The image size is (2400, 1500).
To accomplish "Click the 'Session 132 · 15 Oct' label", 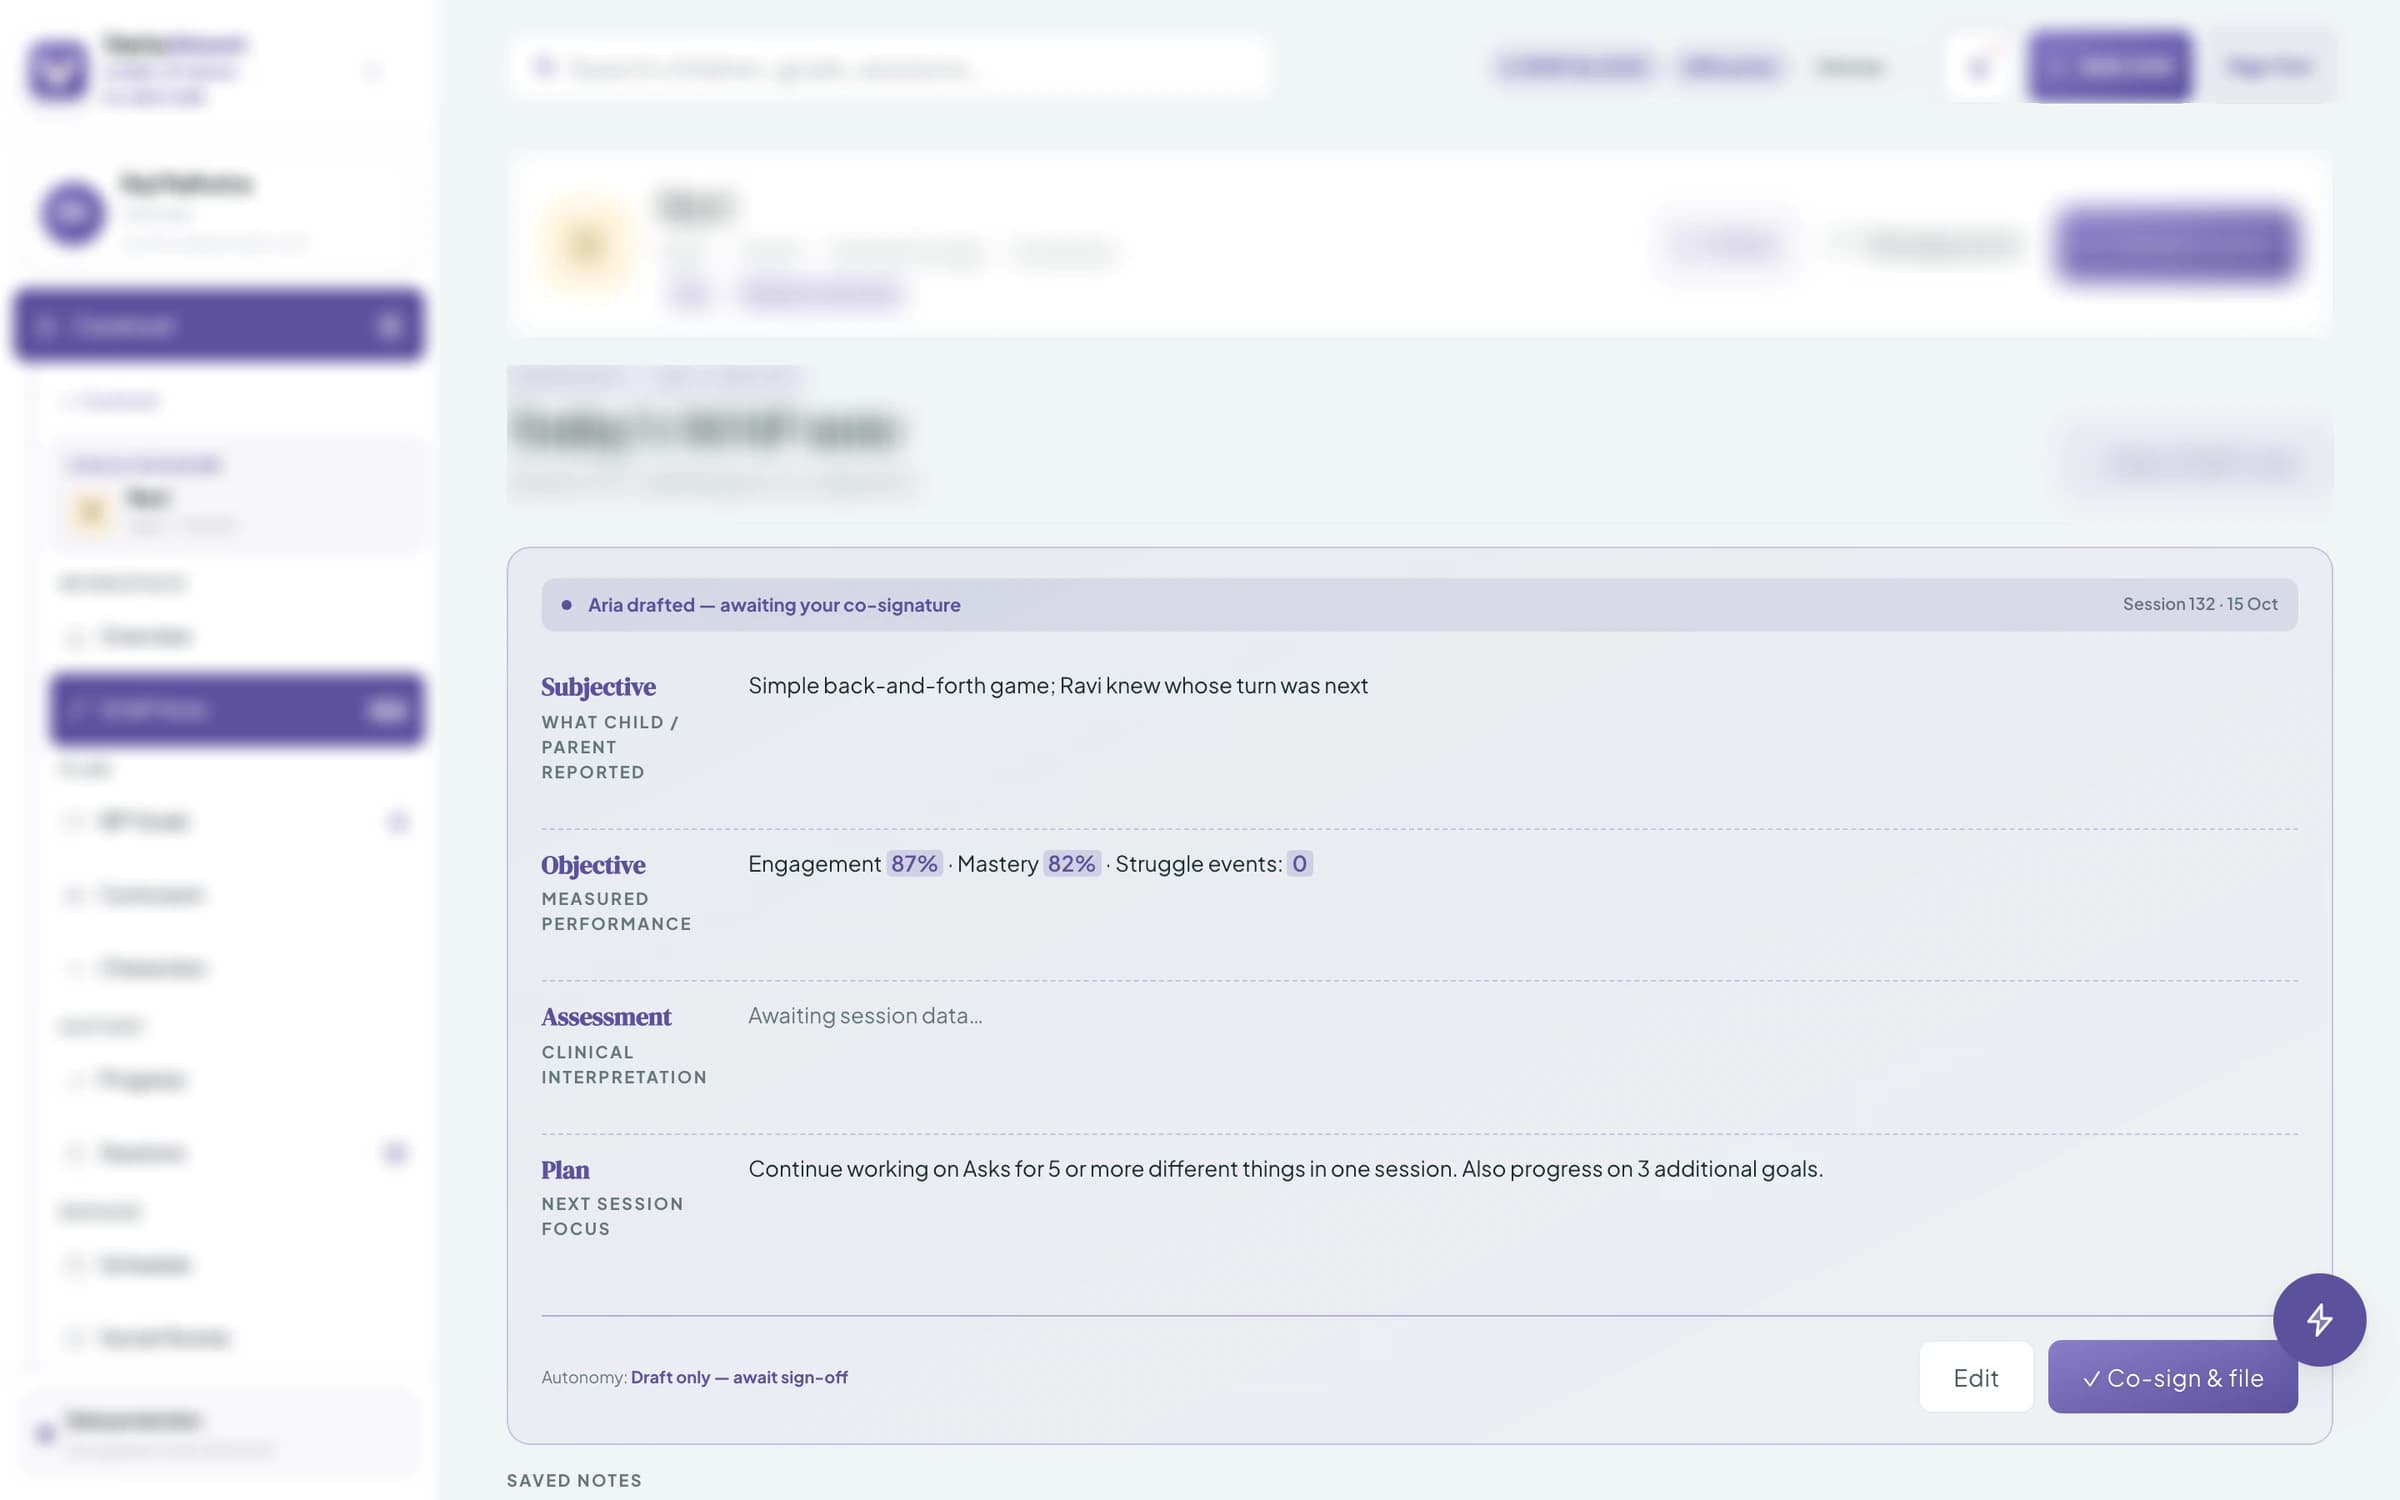I will coord(2200,604).
